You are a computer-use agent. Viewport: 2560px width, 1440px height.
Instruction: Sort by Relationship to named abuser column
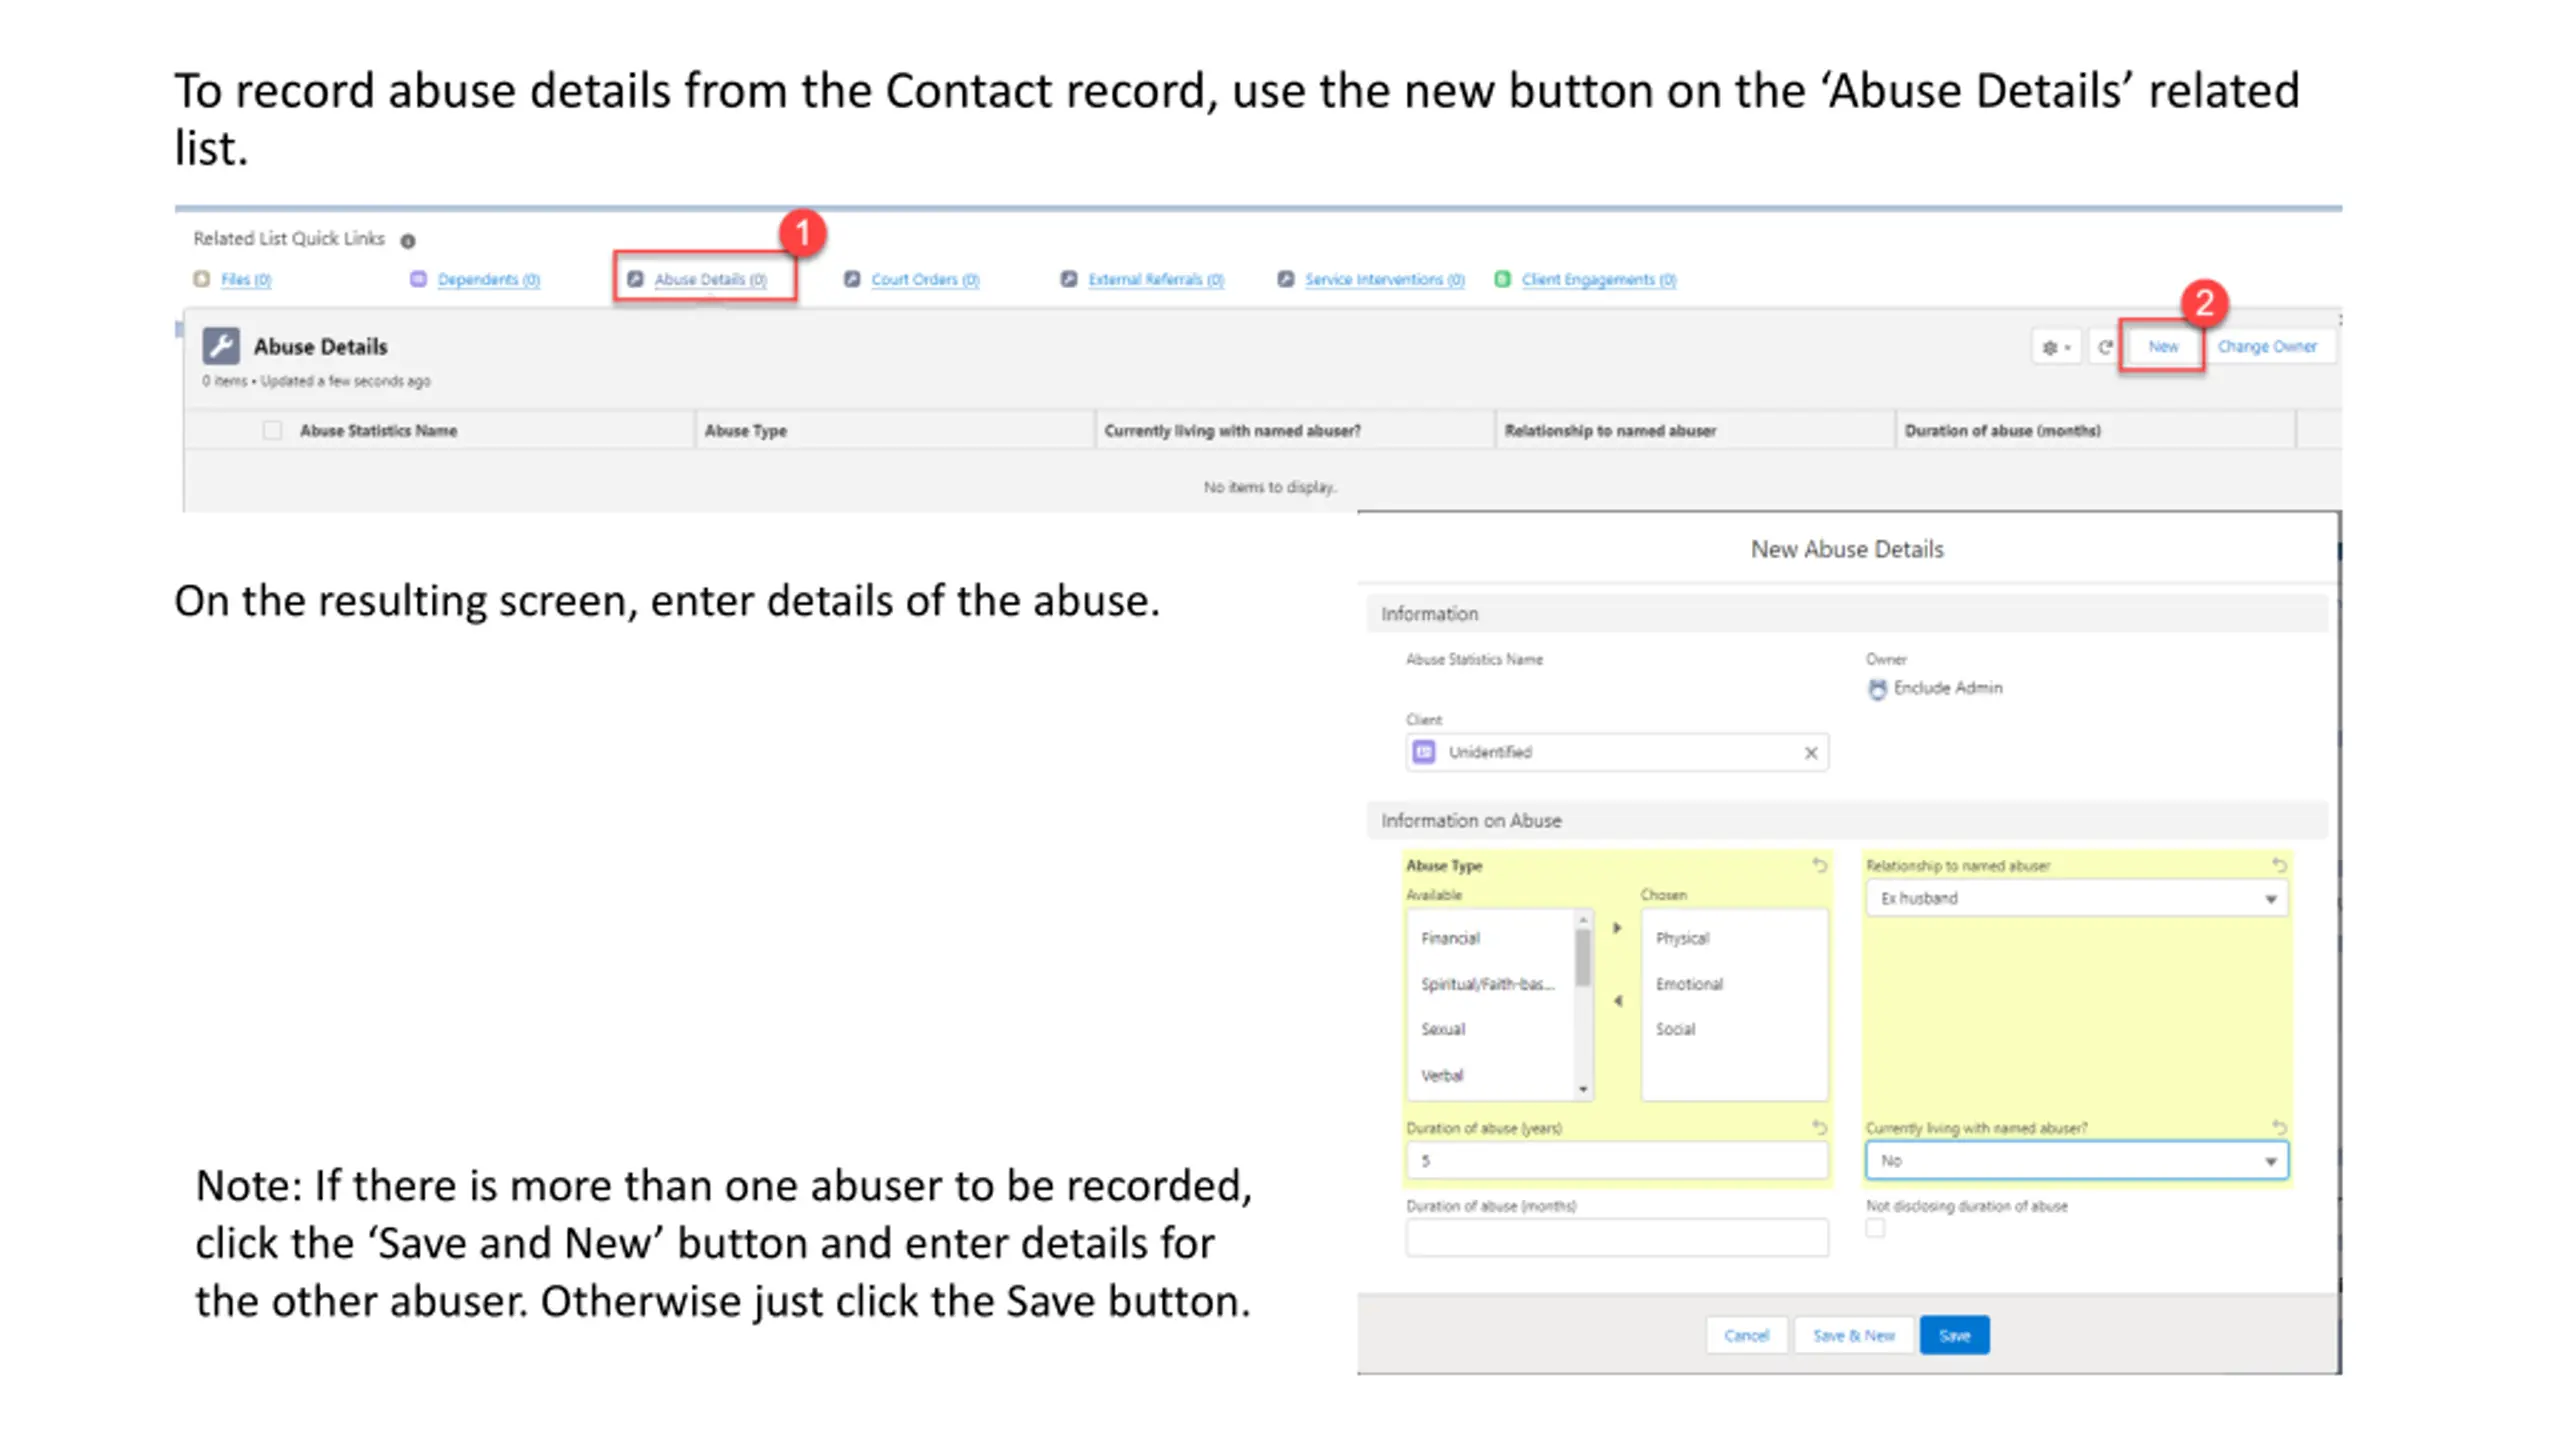[x=1610, y=431]
